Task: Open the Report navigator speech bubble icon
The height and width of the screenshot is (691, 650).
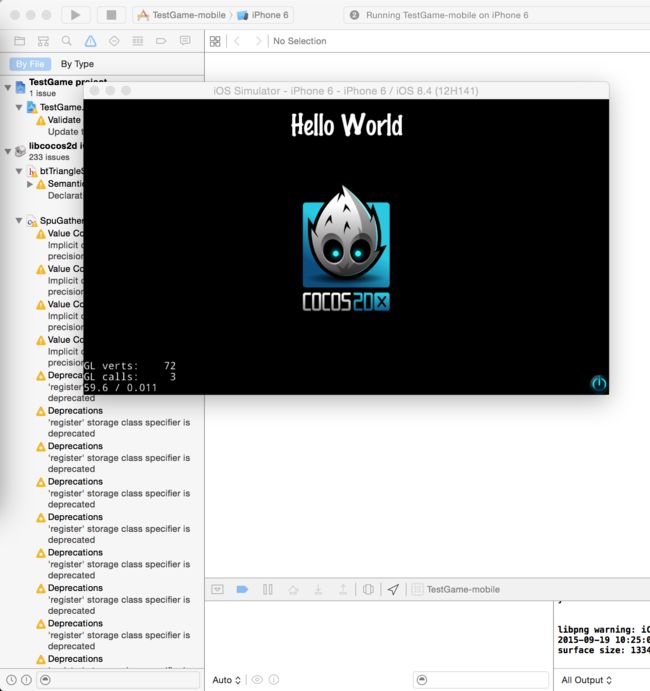Action: [x=184, y=41]
